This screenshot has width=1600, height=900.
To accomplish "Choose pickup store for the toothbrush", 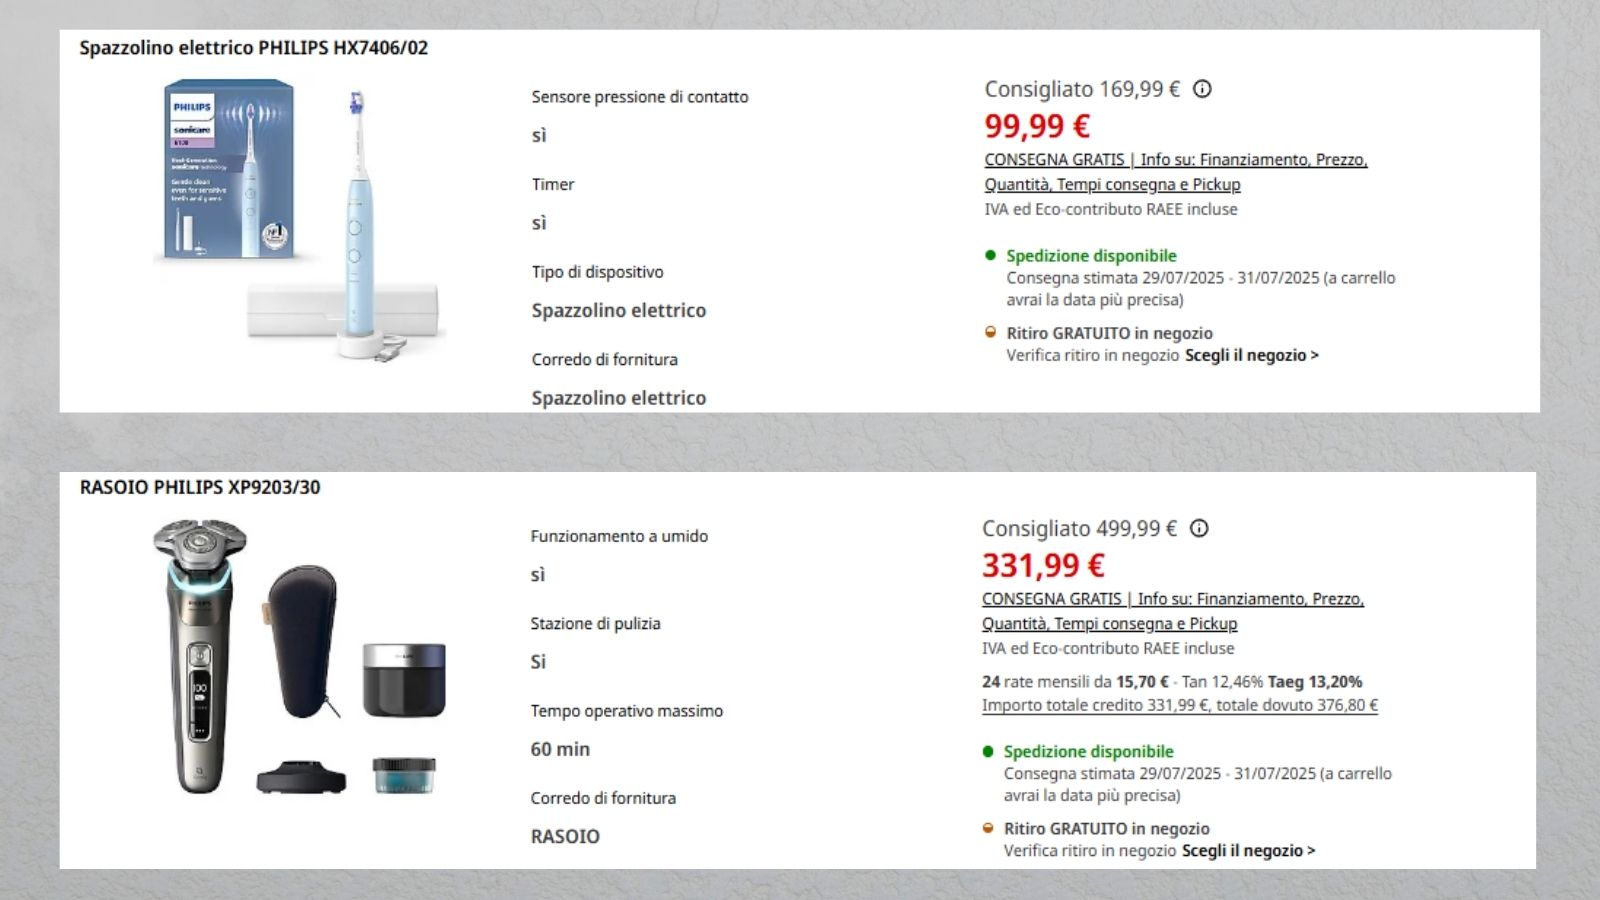I will coord(1251,355).
